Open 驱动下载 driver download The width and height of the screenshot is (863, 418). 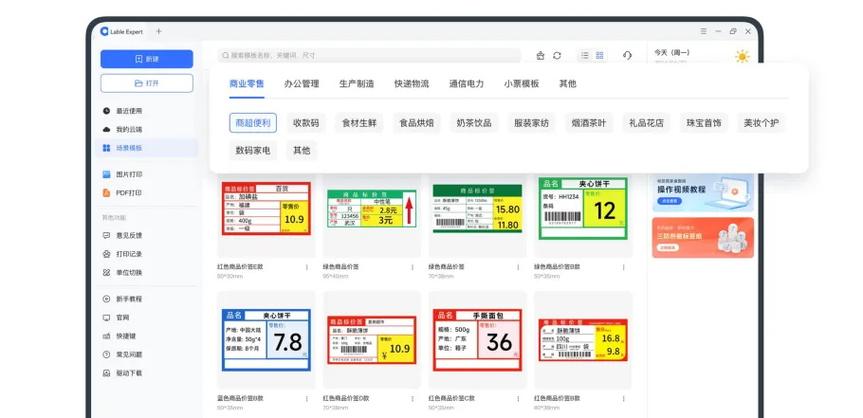coord(122,373)
